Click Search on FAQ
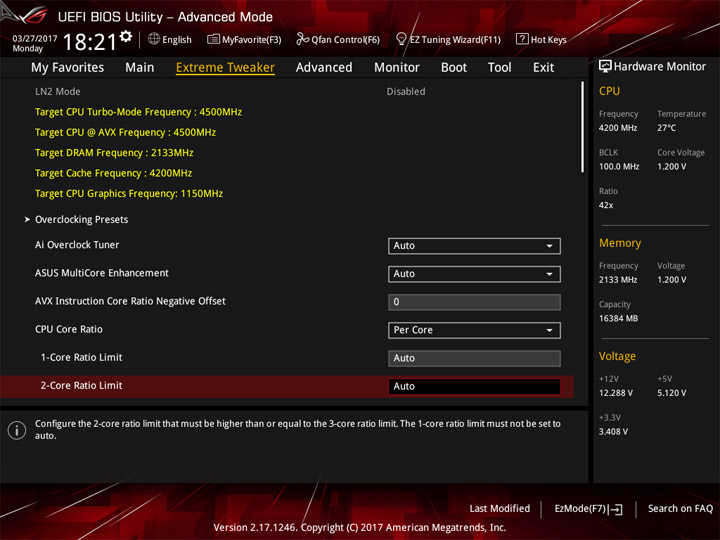Screen dimensions: 720x540 [681, 508]
